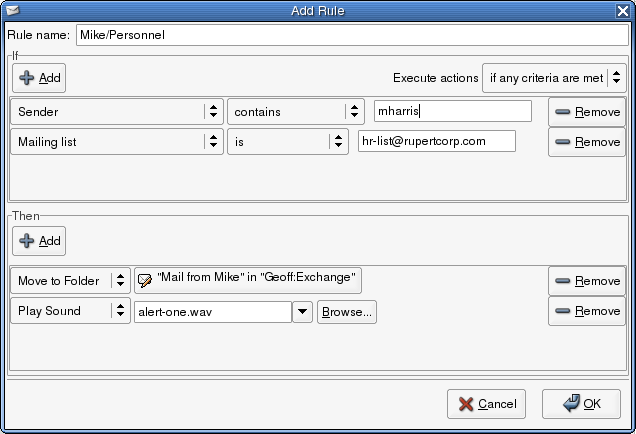Add a new action in the Then section

click(x=40, y=240)
